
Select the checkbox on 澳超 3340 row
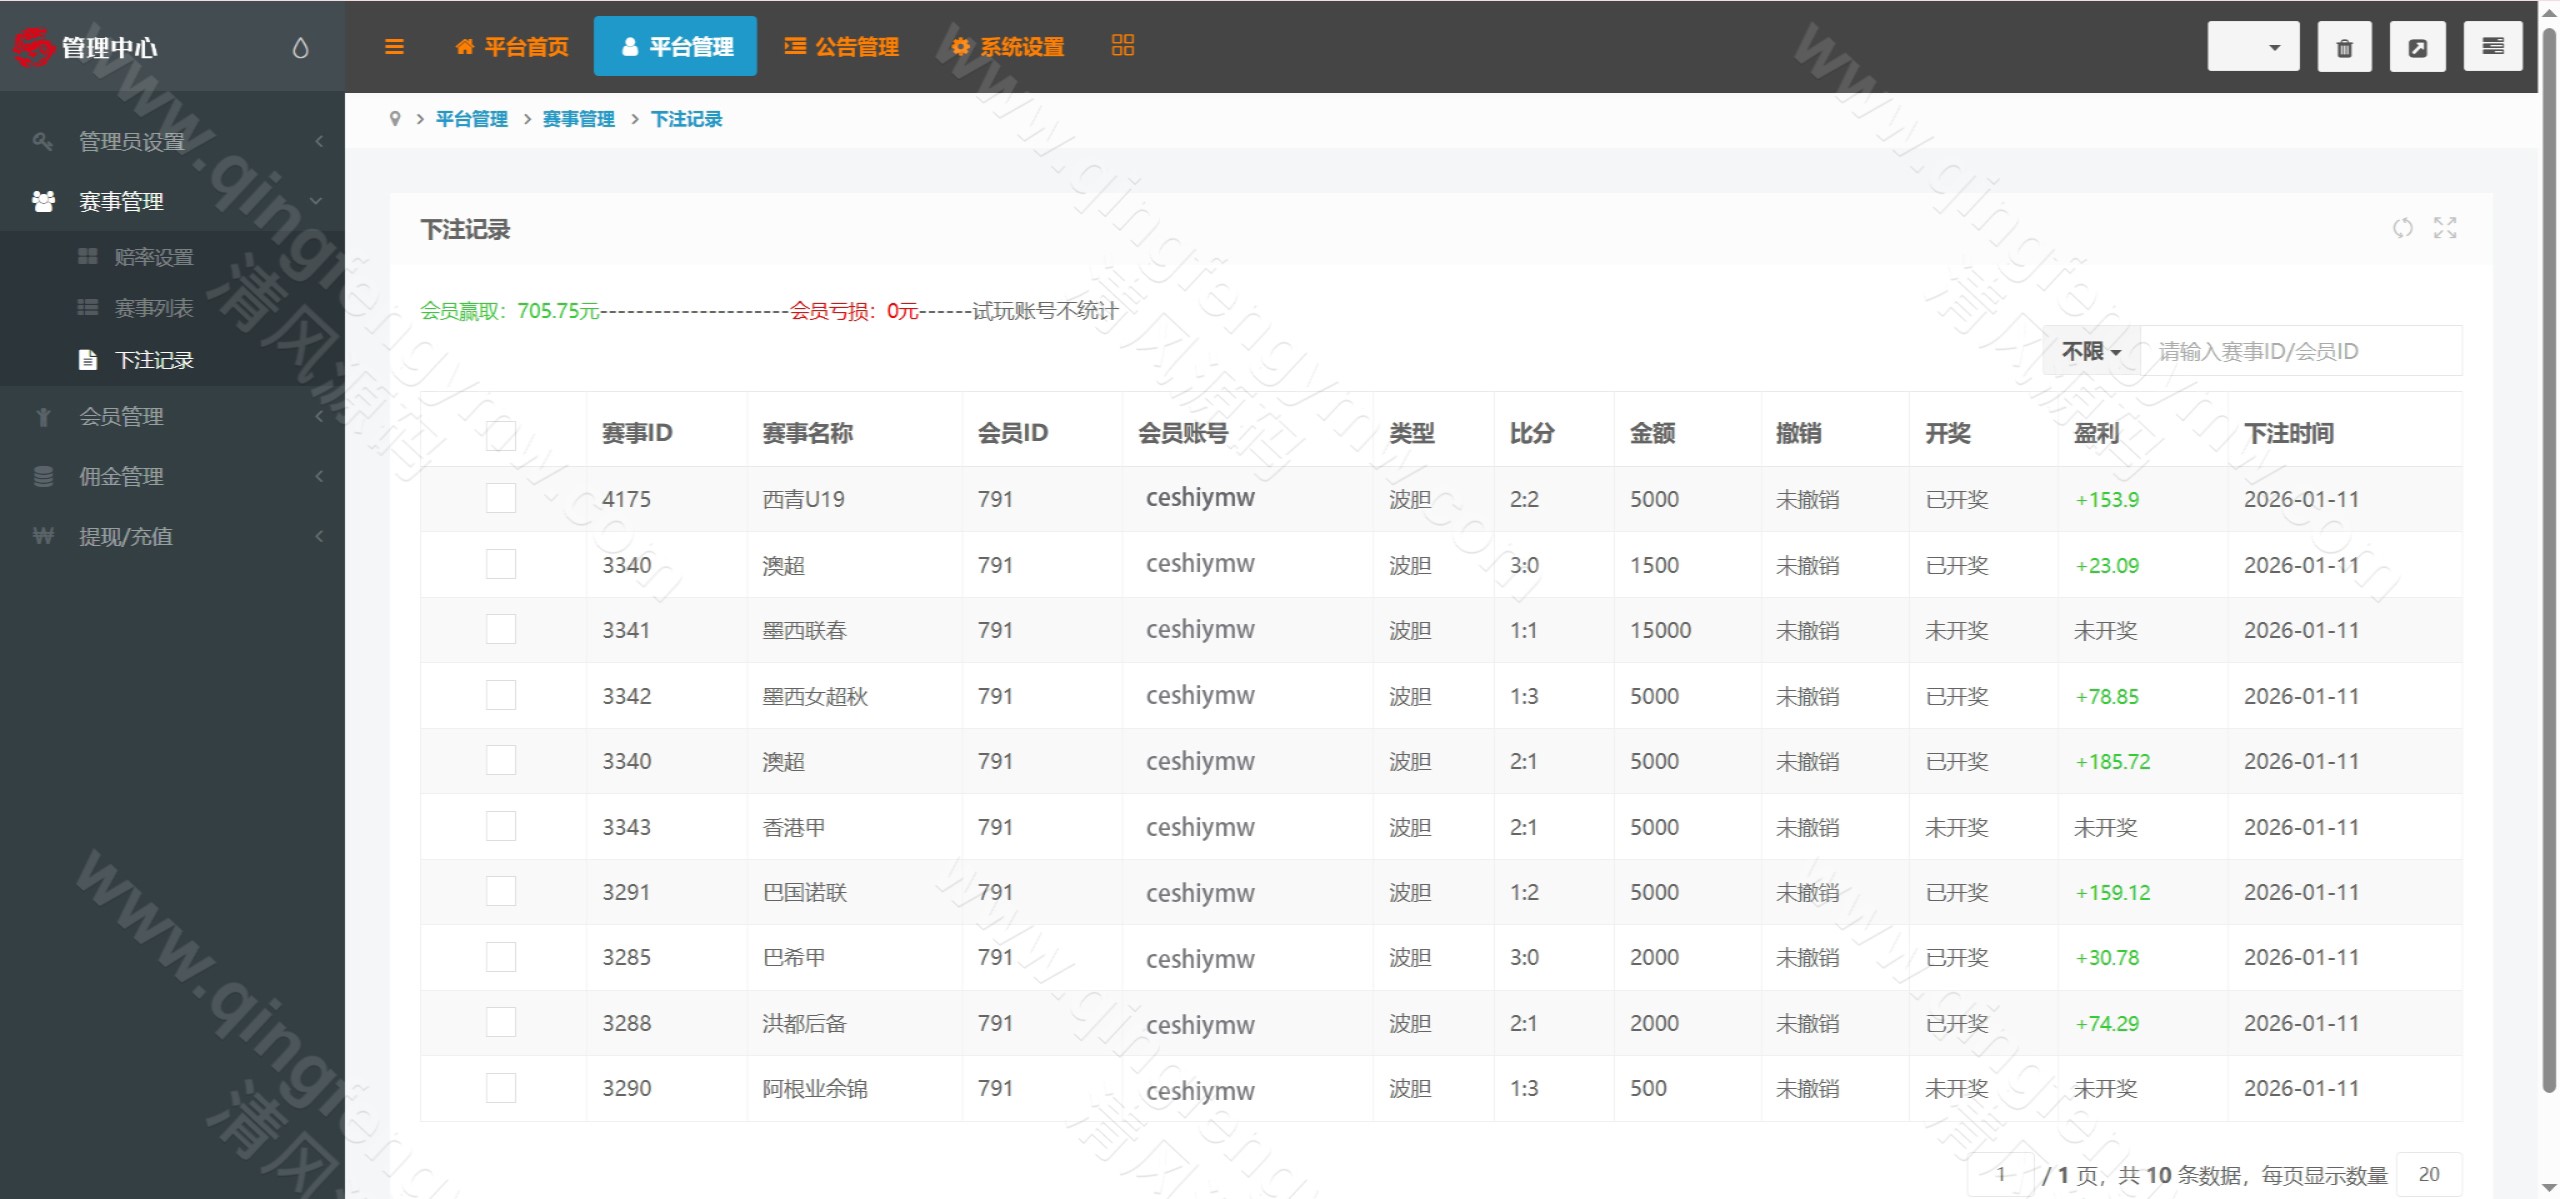(x=501, y=563)
